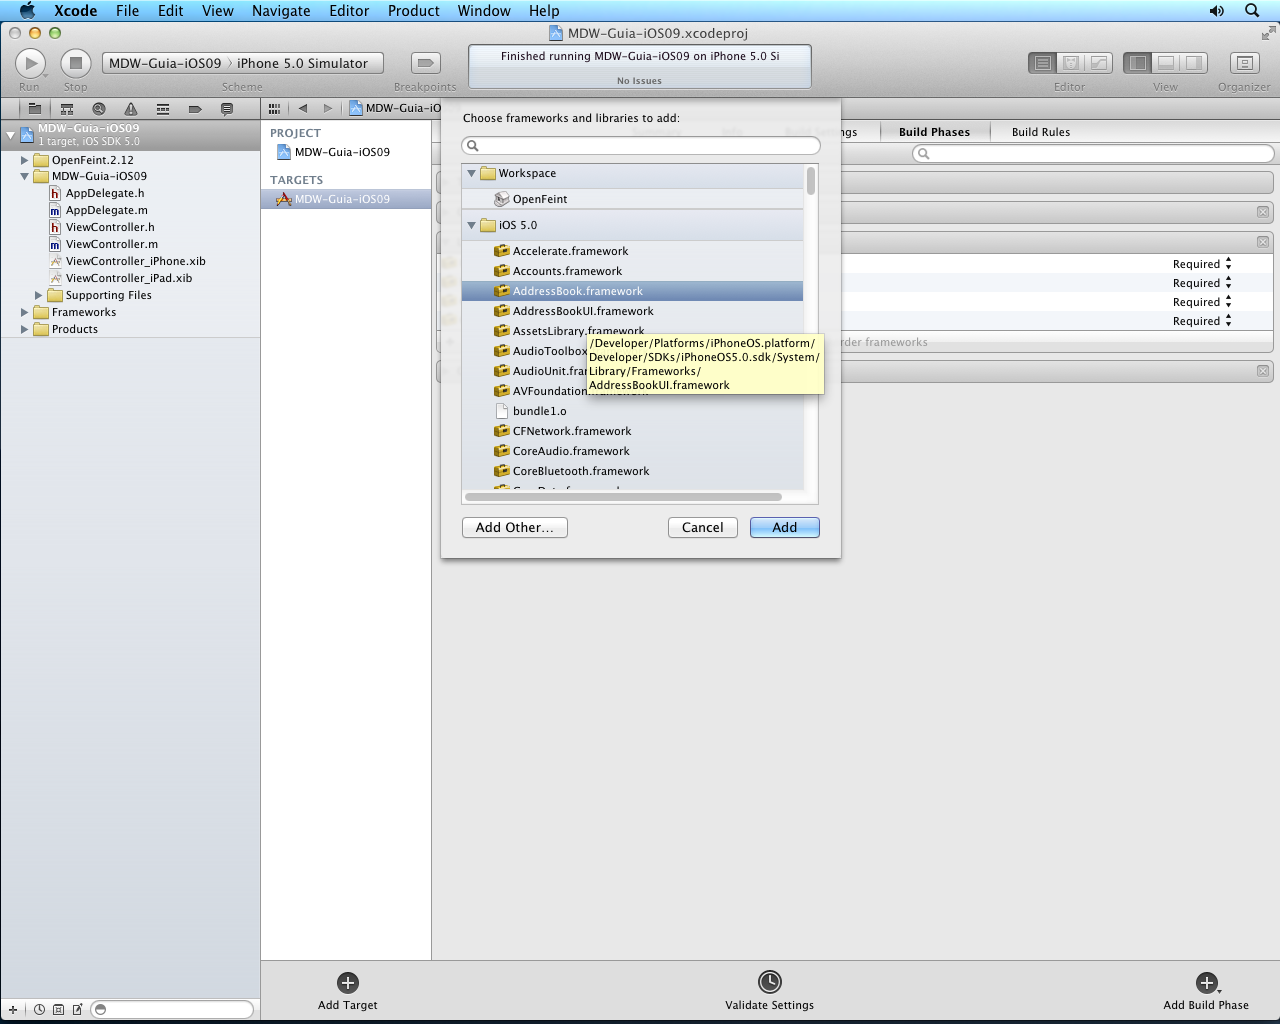Expand the Supporting Files folder
Screen dimensions: 1280x1024
[39, 295]
